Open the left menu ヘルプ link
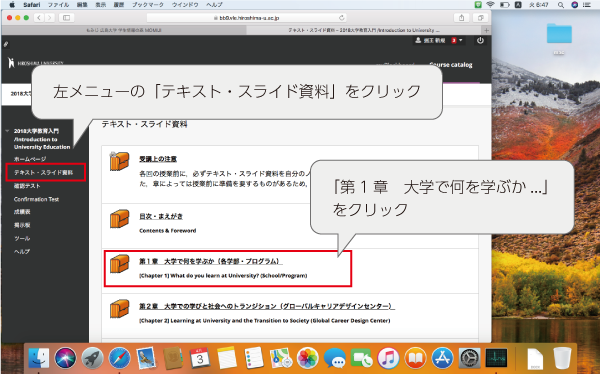600x374 pixels. pyautogui.click(x=22, y=252)
